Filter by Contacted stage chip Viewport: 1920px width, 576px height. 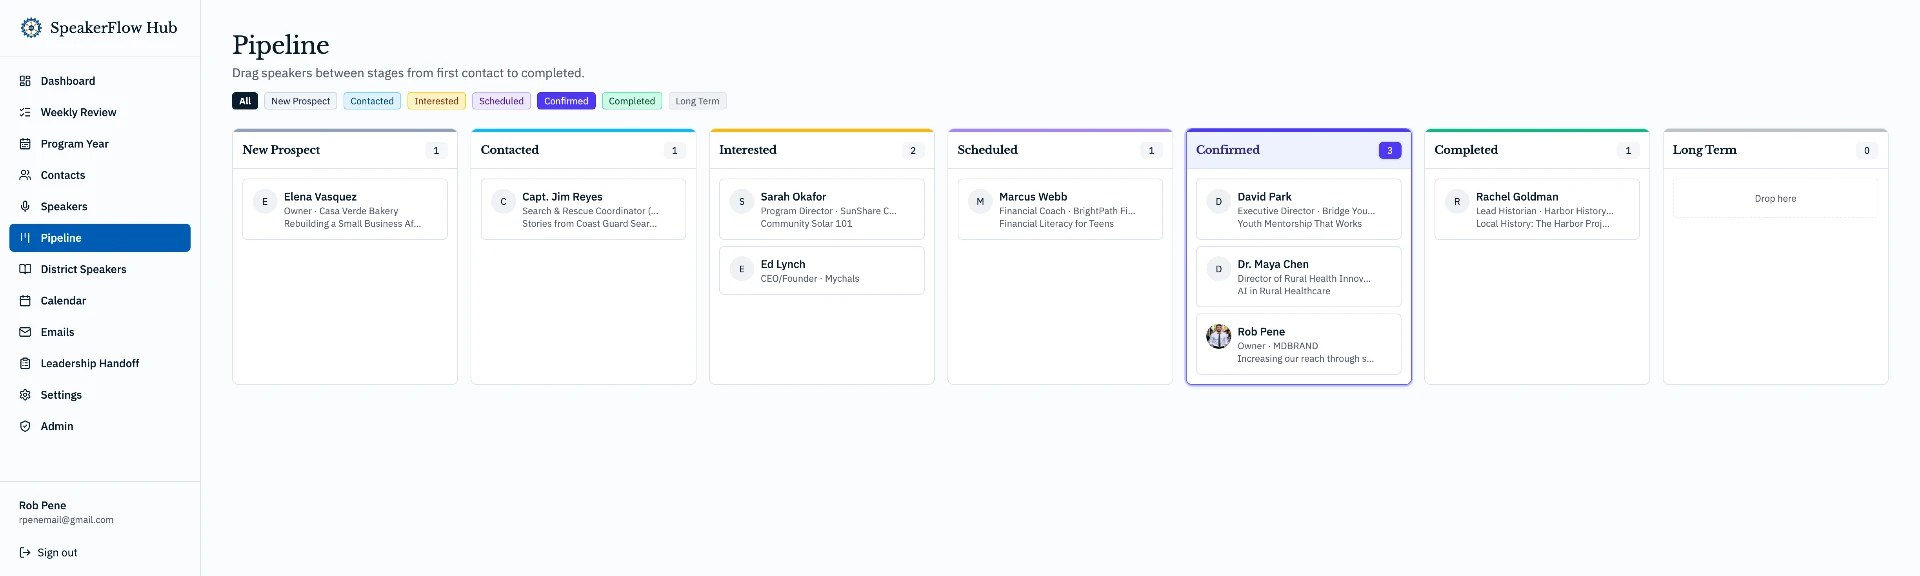tap(372, 101)
